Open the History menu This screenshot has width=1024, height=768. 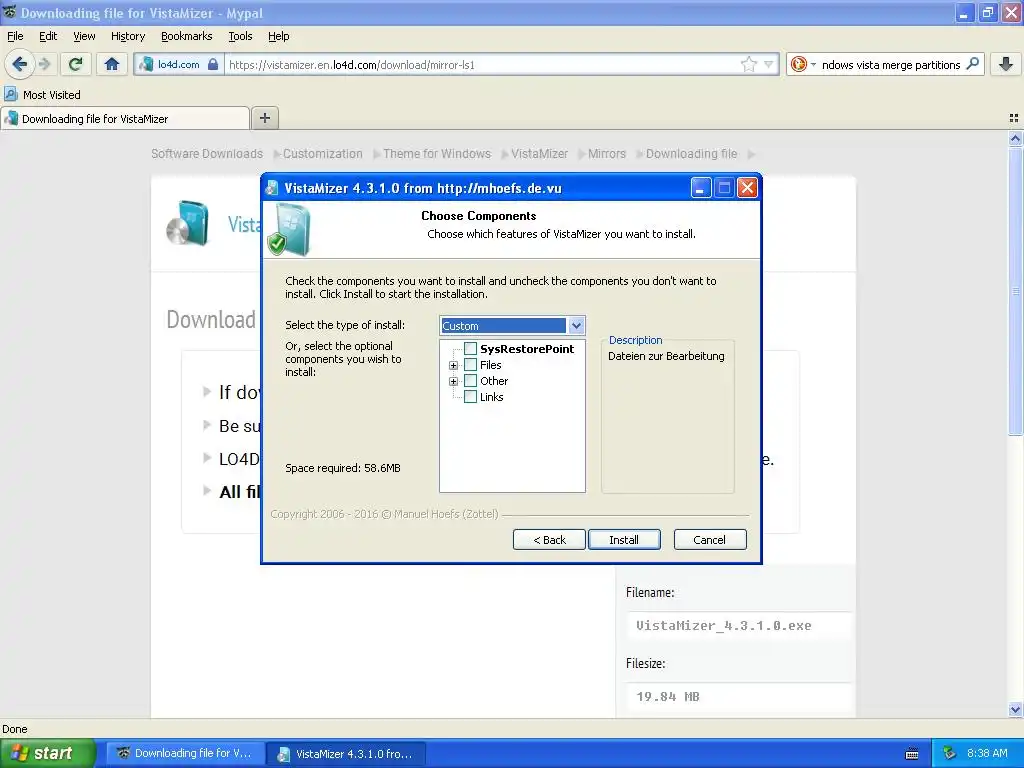127,36
